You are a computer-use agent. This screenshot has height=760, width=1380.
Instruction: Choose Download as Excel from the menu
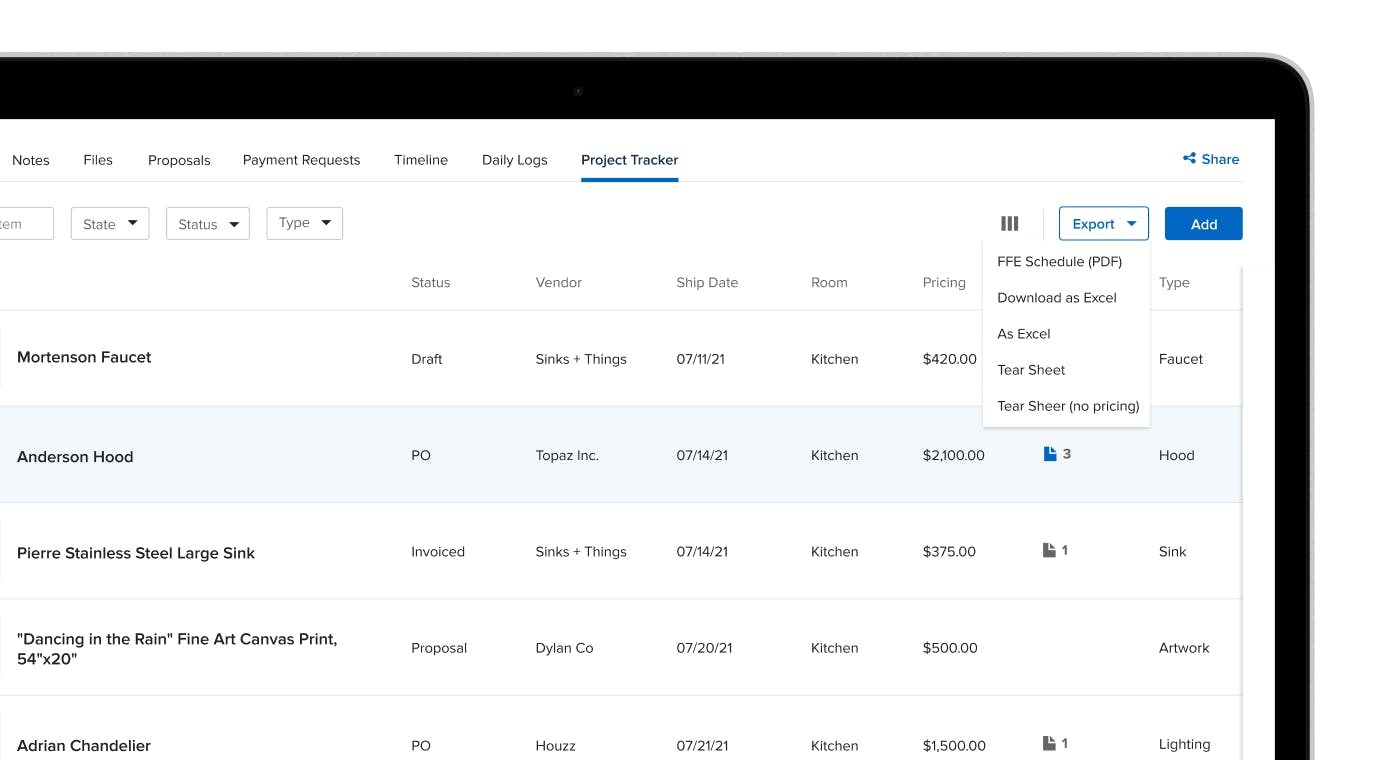pyautogui.click(x=1057, y=297)
